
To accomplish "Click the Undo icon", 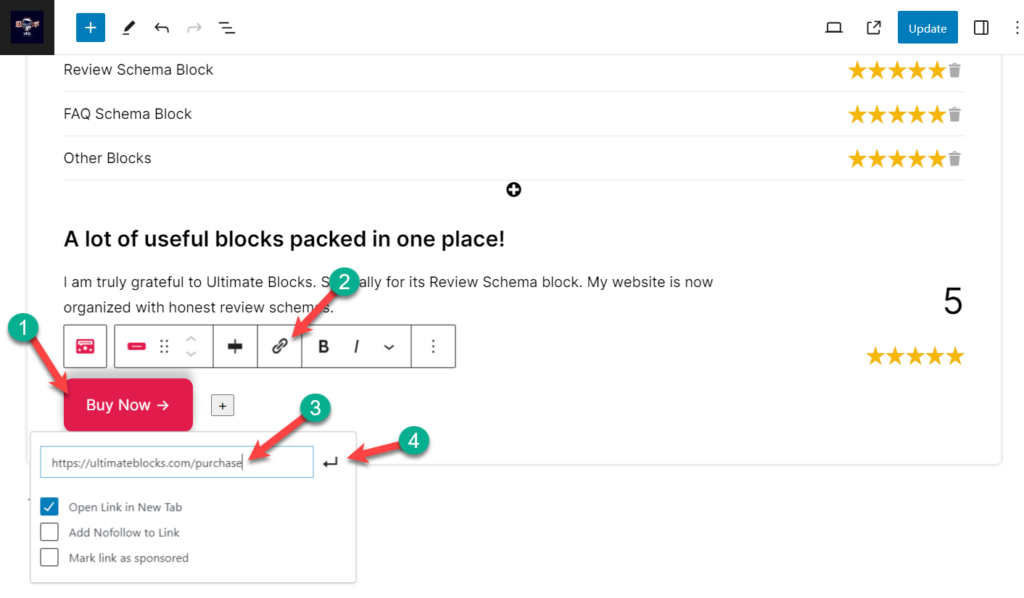I will 162,27.
